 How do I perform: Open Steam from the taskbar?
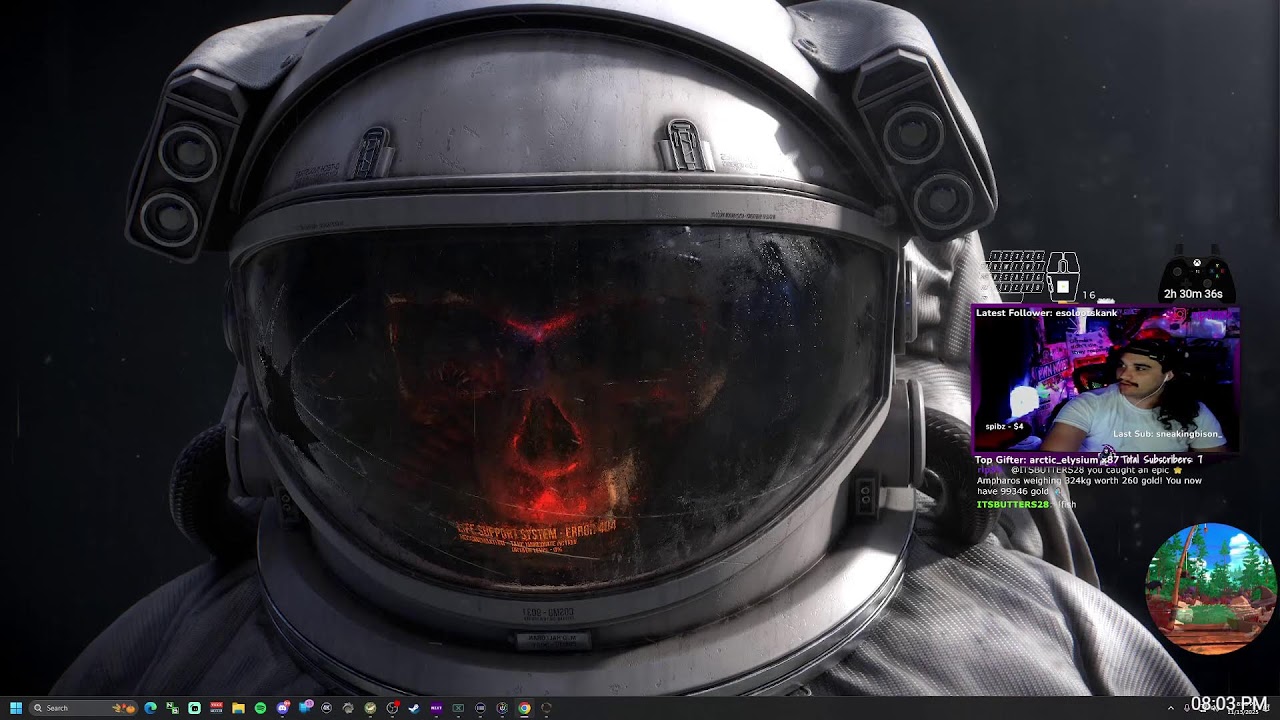(x=414, y=708)
